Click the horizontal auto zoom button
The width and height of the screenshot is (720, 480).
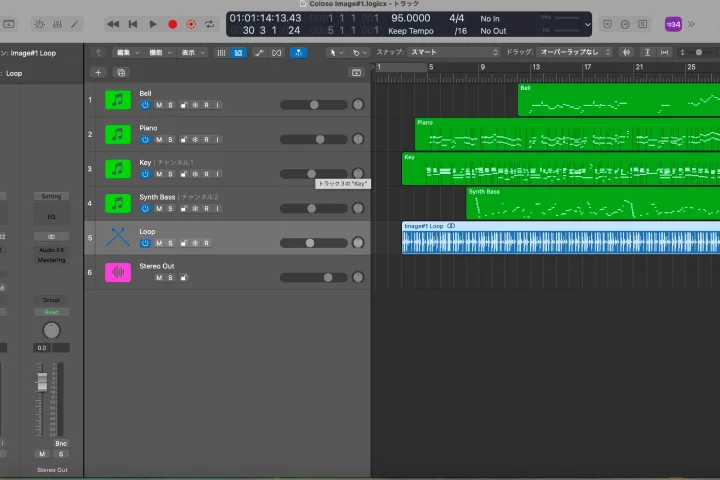tap(664, 52)
